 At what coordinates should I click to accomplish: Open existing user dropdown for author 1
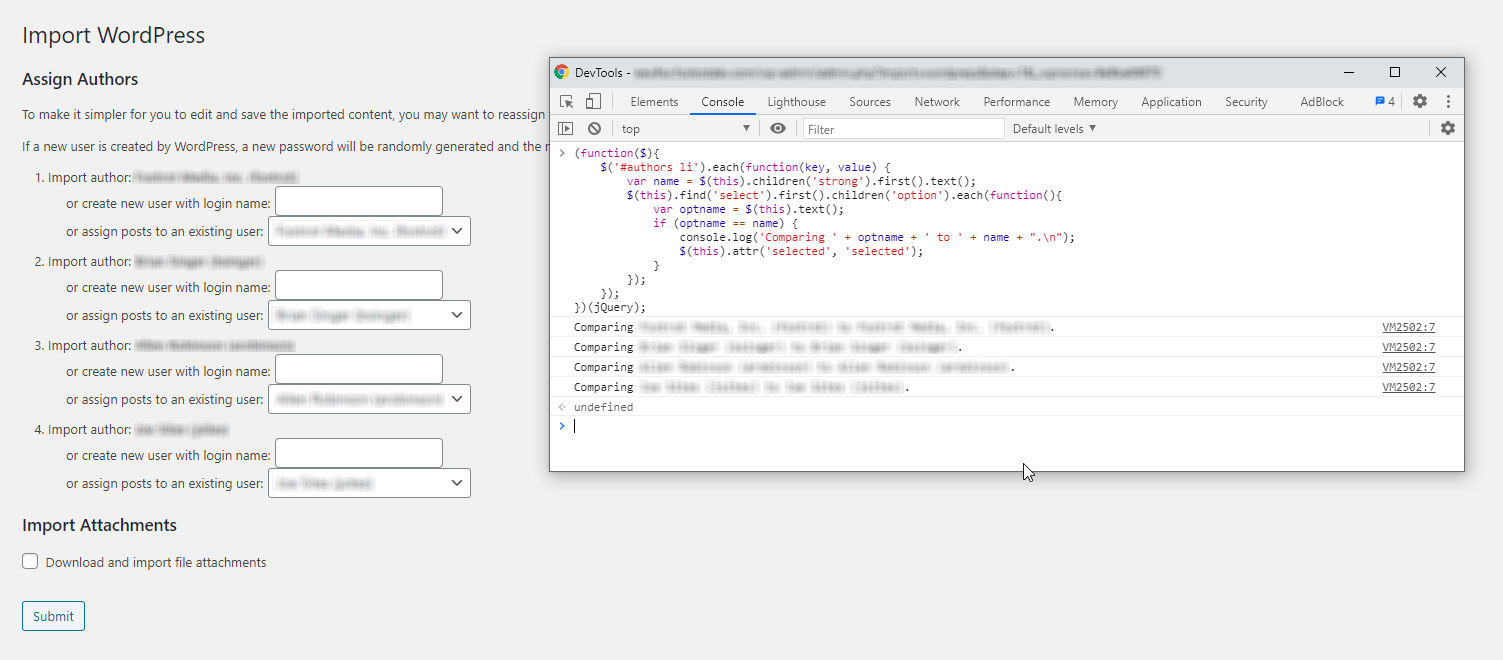(x=369, y=231)
